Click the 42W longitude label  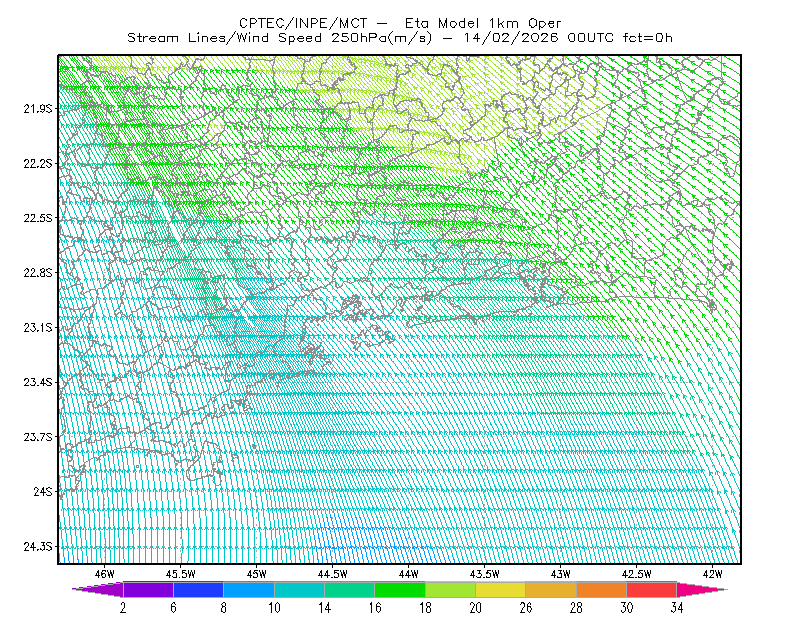click(712, 574)
